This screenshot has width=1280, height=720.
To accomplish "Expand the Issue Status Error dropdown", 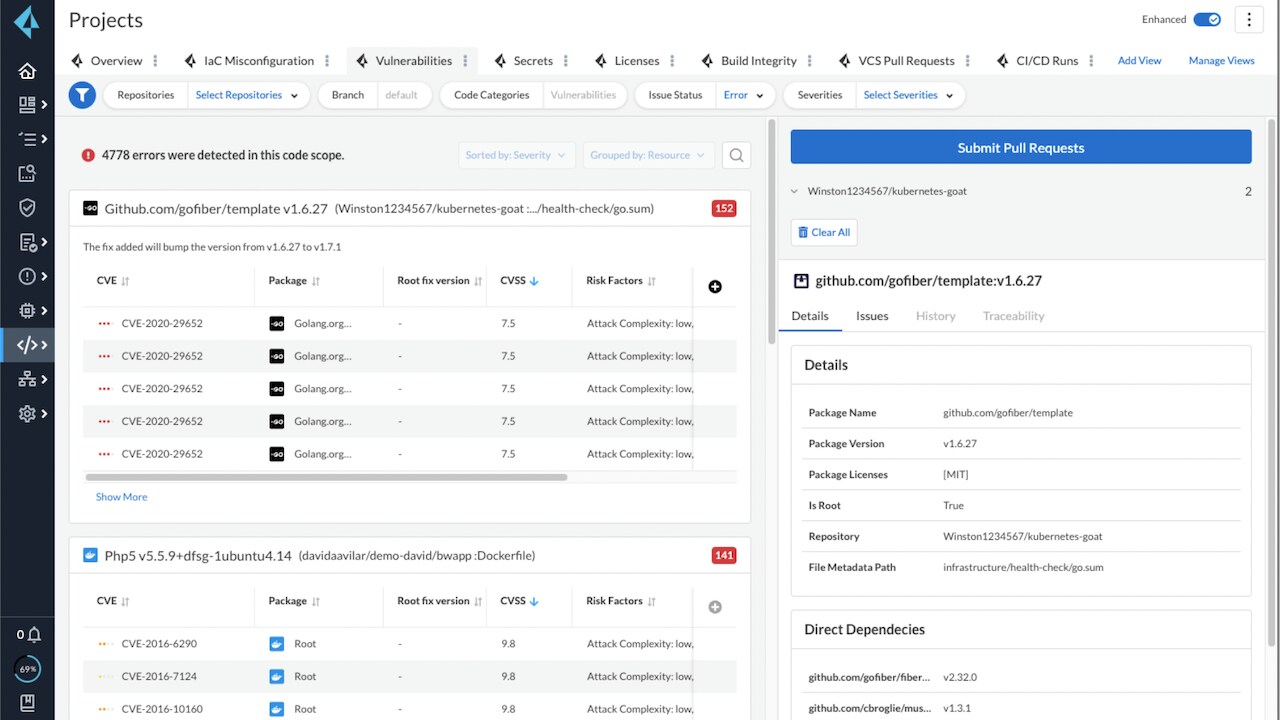I will coord(744,95).
